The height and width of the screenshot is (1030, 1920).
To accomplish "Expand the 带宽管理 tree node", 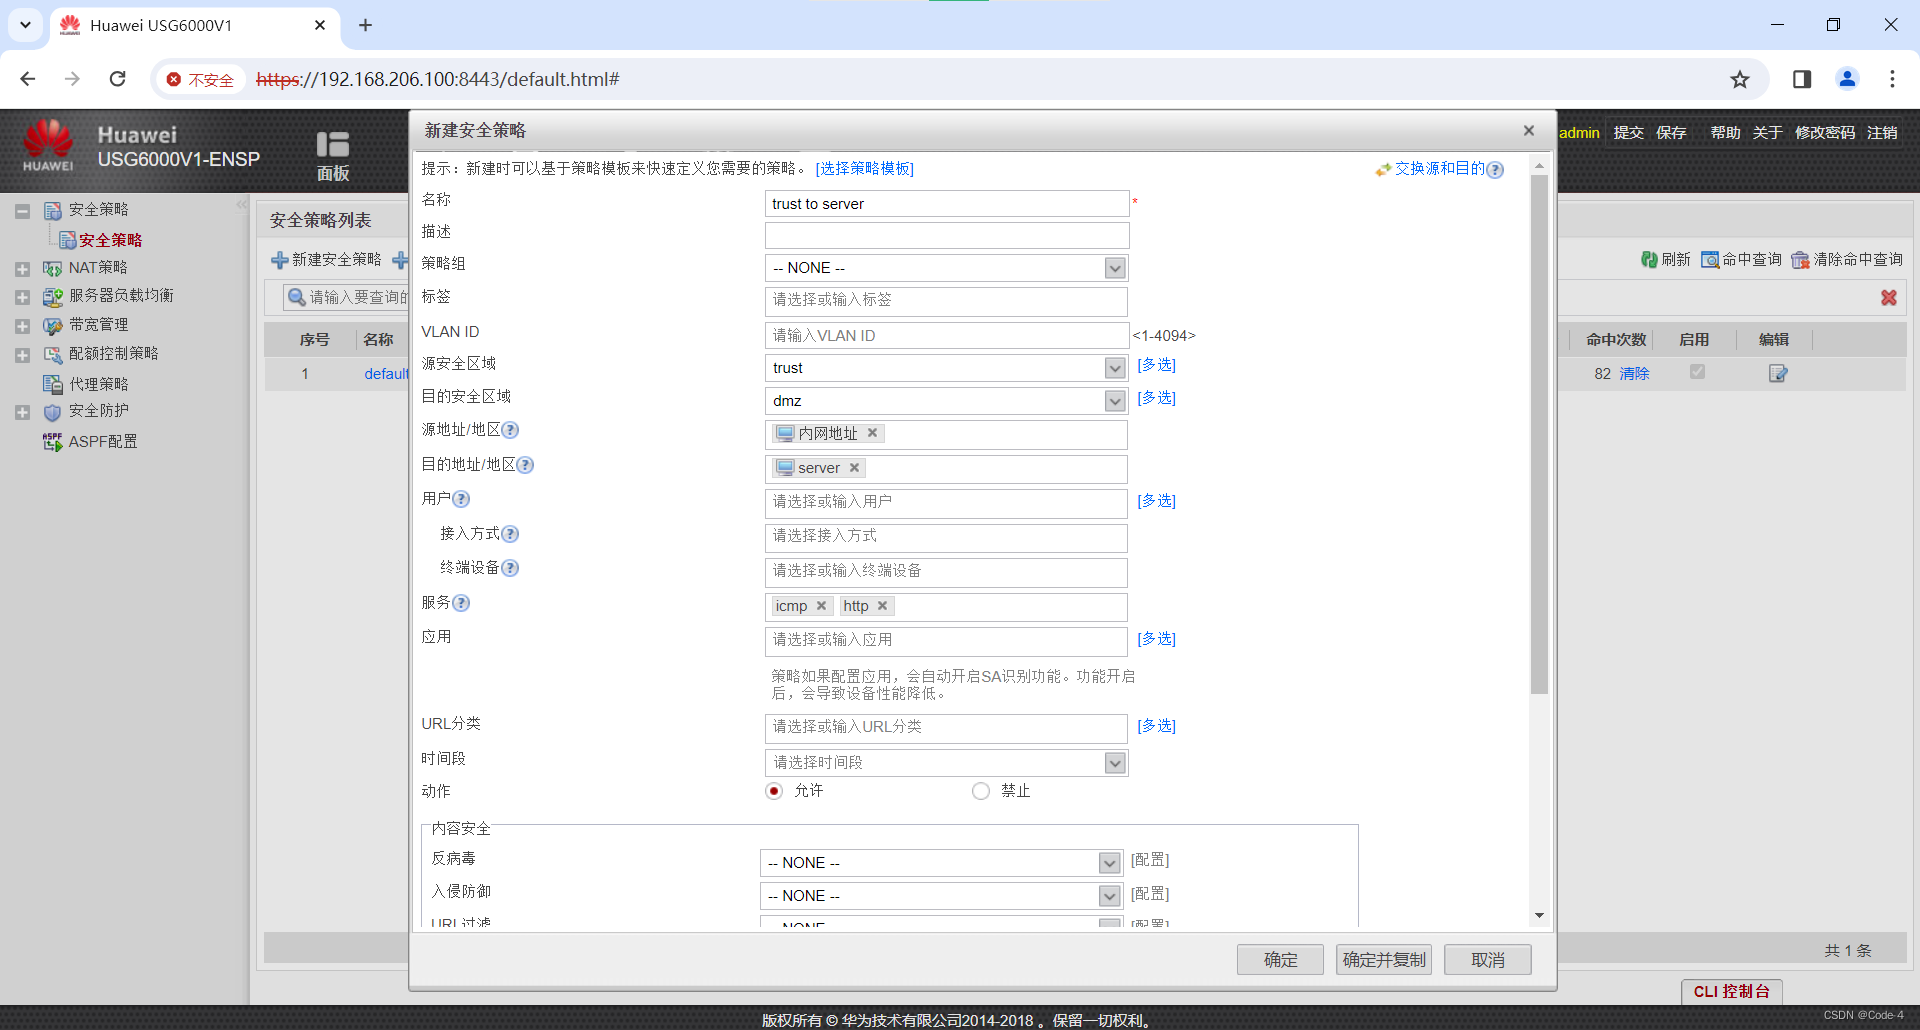I will [22, 326].
